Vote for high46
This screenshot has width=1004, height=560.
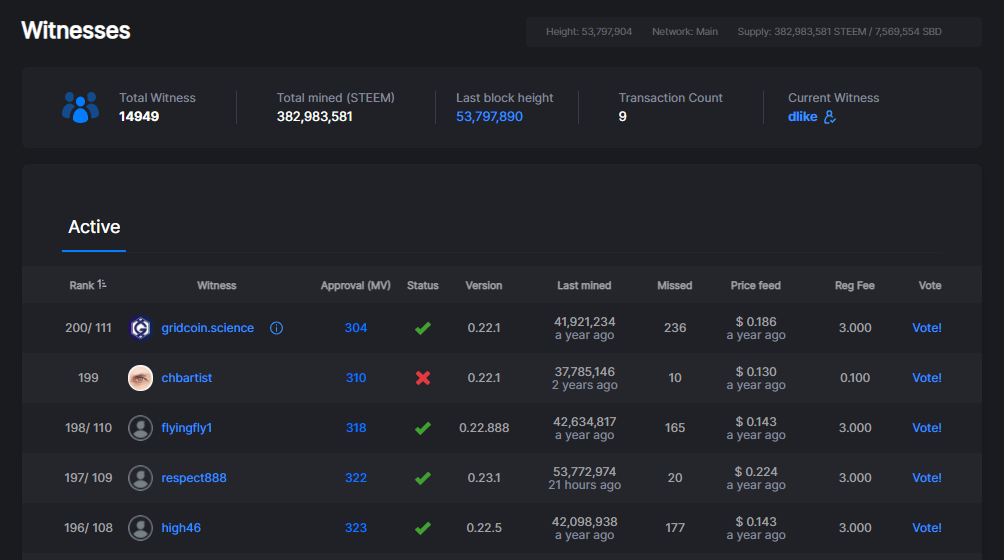coord(927,527)
